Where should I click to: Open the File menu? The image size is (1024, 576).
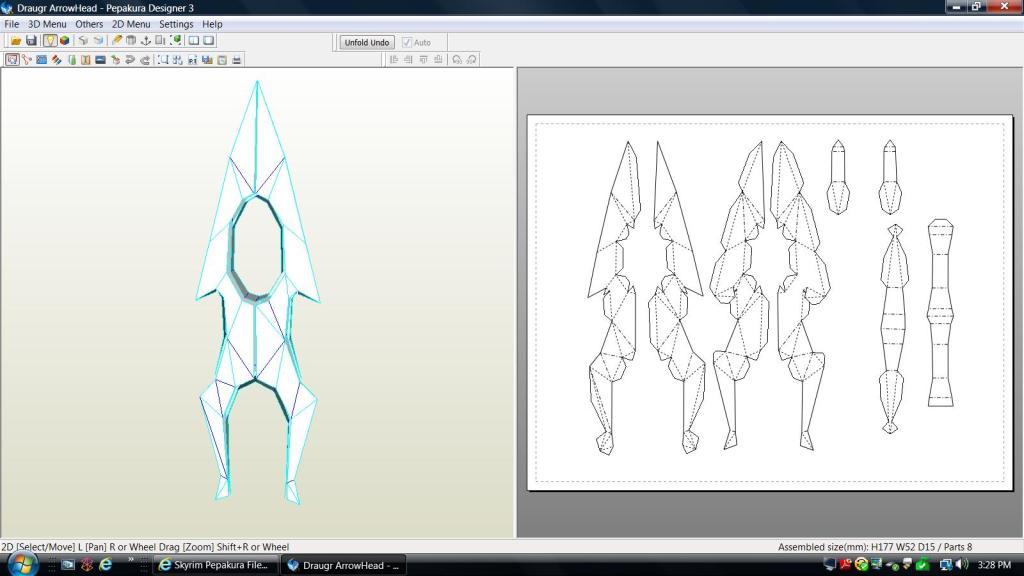[12, 24]
